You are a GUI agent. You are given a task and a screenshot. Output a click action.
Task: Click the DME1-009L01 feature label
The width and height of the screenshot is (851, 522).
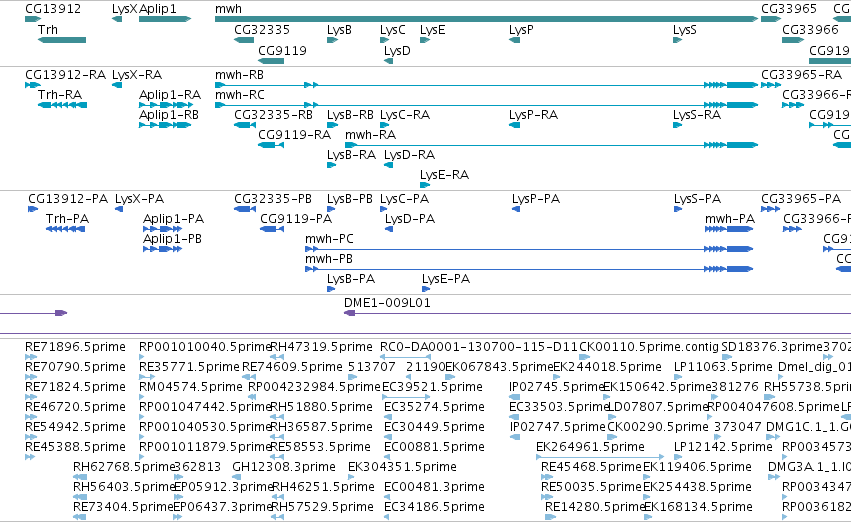(387, 303)
